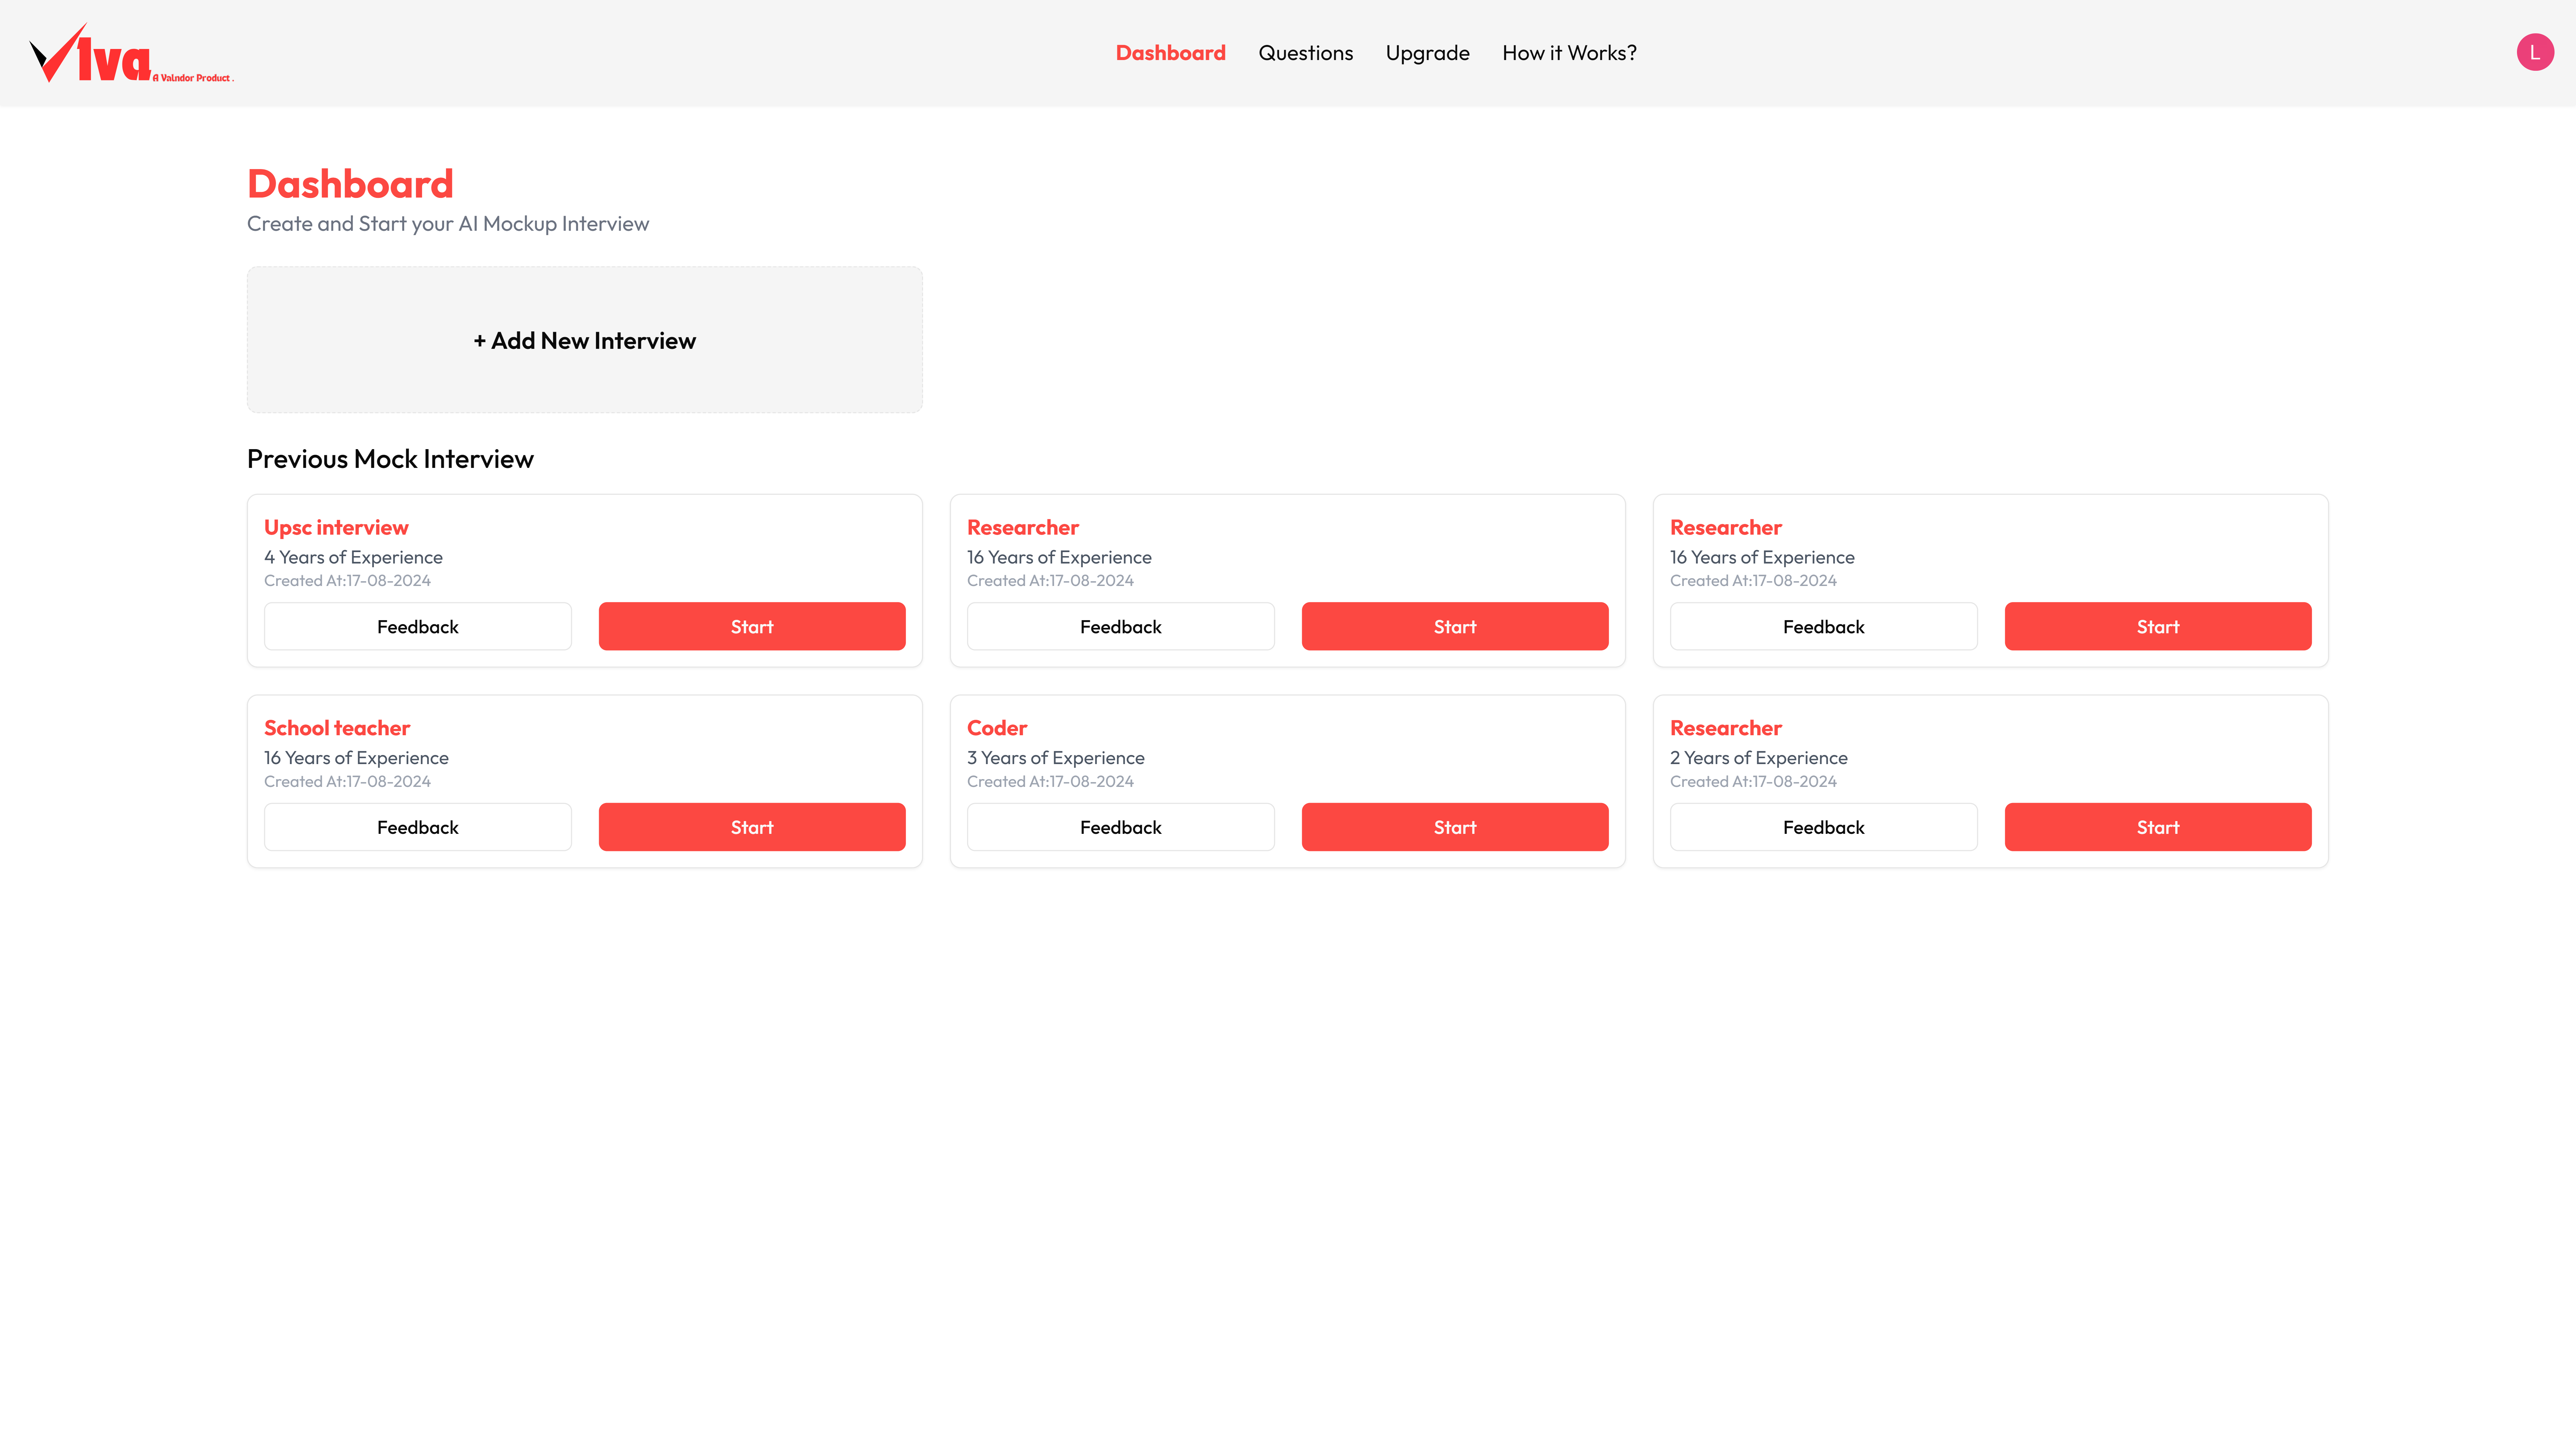Click the Coder card title
The width and height of the screenshot is (2576, 1449).
[x=997, y=728]
